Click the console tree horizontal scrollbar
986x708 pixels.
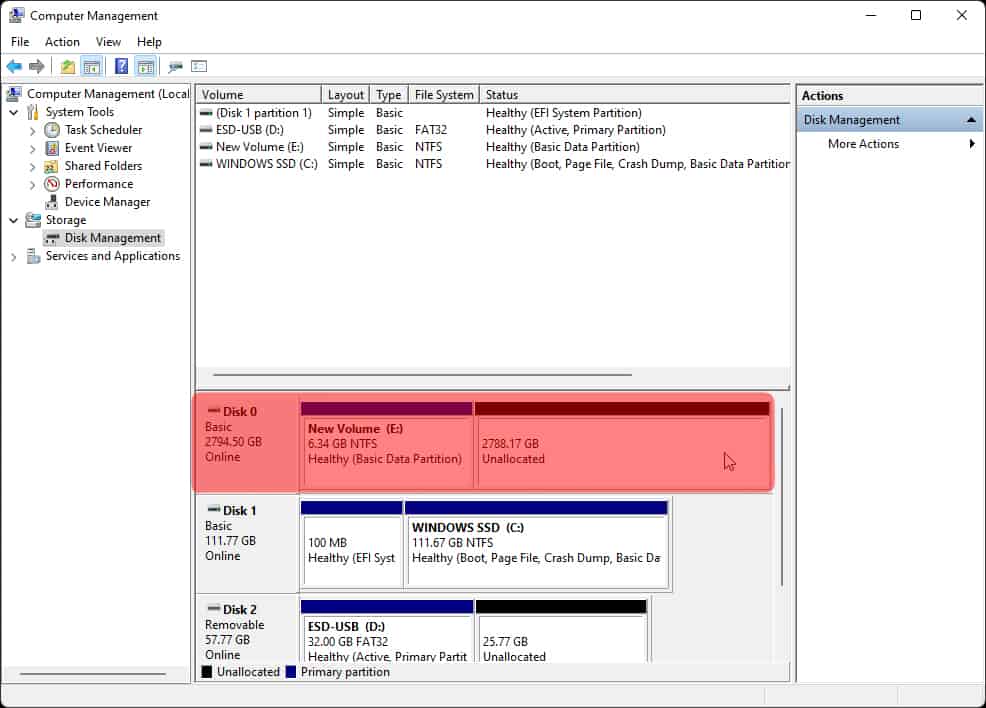pyautogui.click(x=92, y=674)
